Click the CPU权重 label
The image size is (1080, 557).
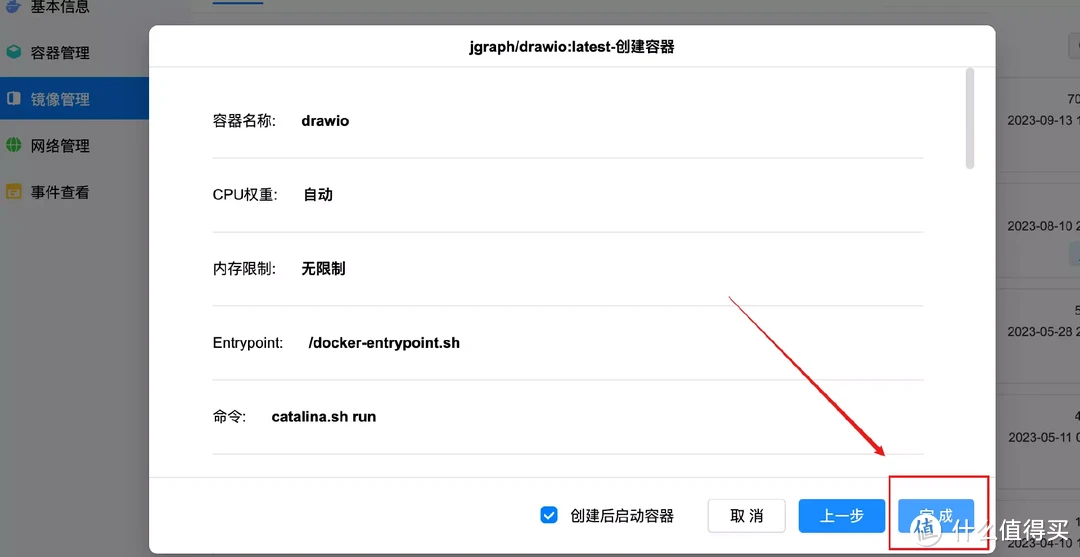(245, 195)
